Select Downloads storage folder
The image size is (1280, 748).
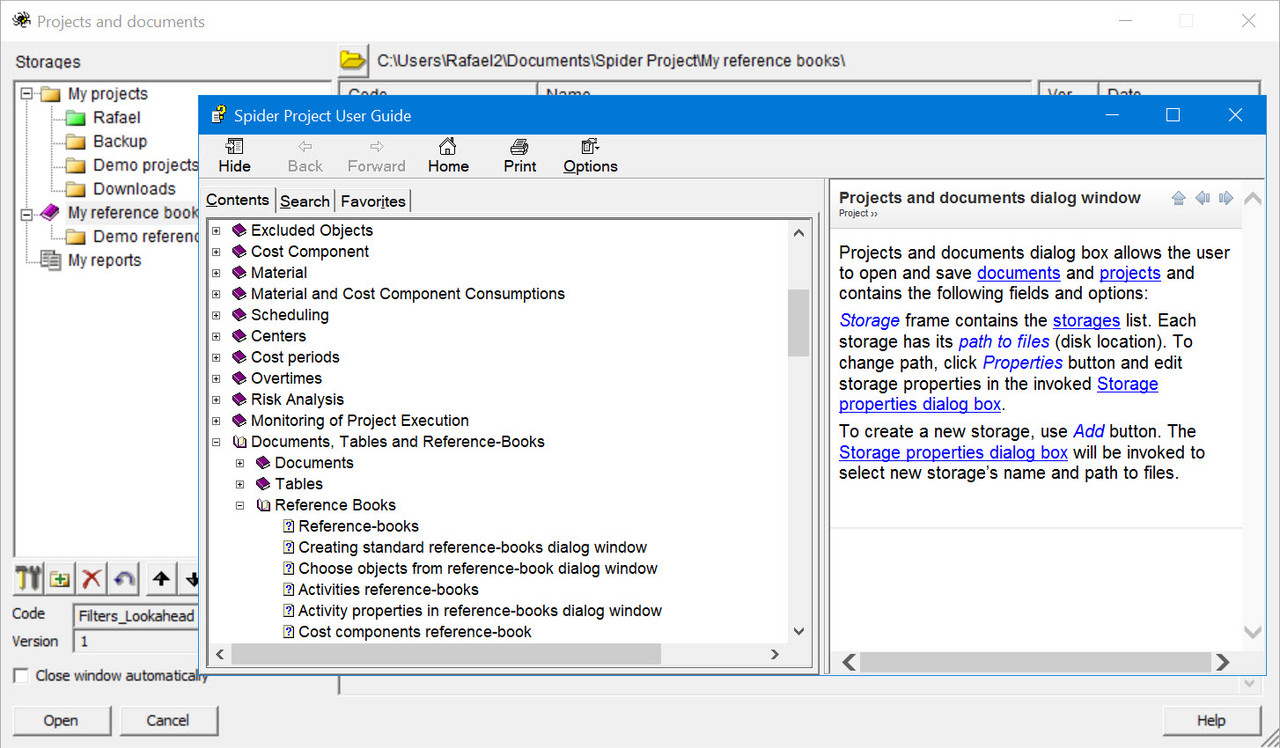pos(121,188)
